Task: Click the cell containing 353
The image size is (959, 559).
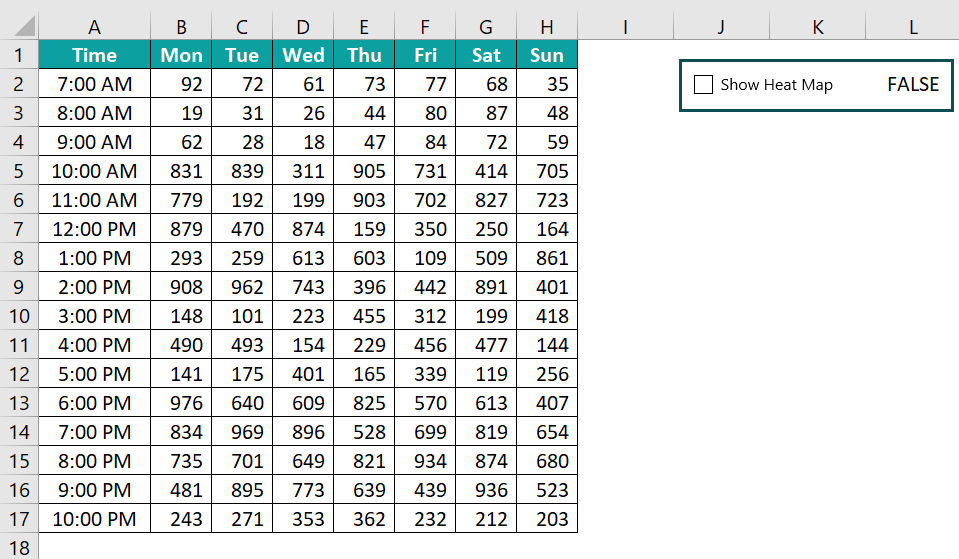Action: point(303,519)
